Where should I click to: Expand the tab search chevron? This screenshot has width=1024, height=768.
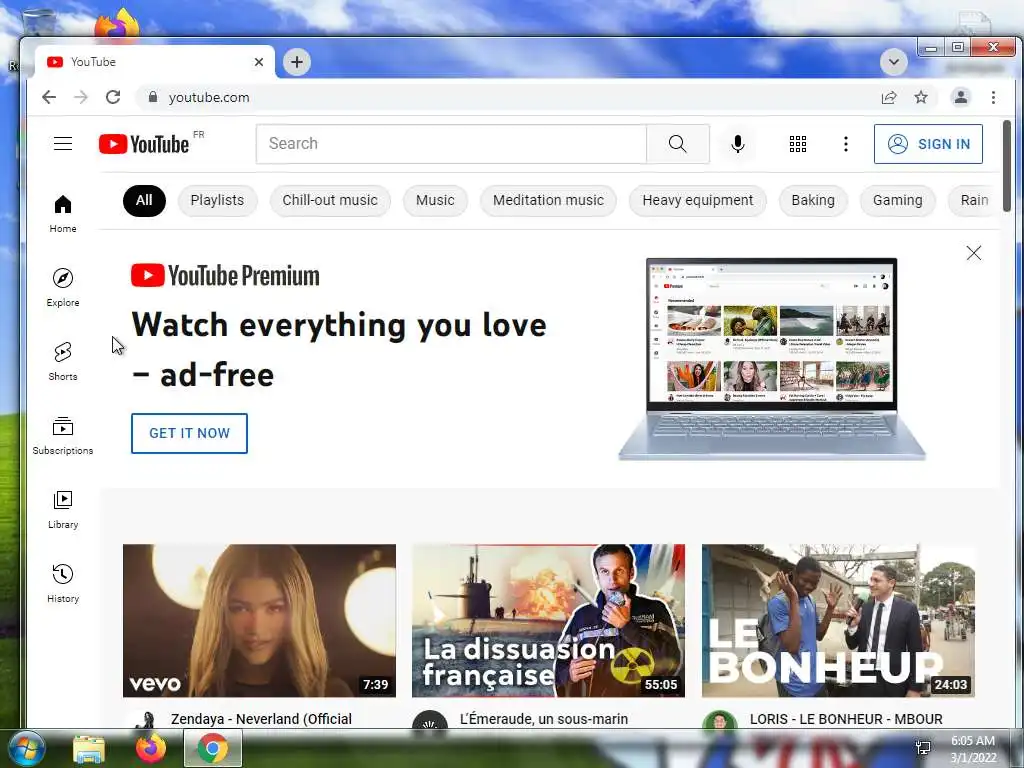tap(893, 62)
